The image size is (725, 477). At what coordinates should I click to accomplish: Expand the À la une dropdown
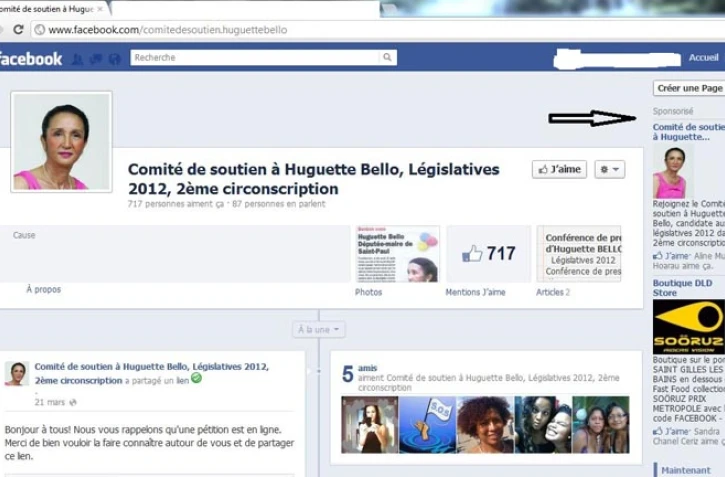coord(319,330)
